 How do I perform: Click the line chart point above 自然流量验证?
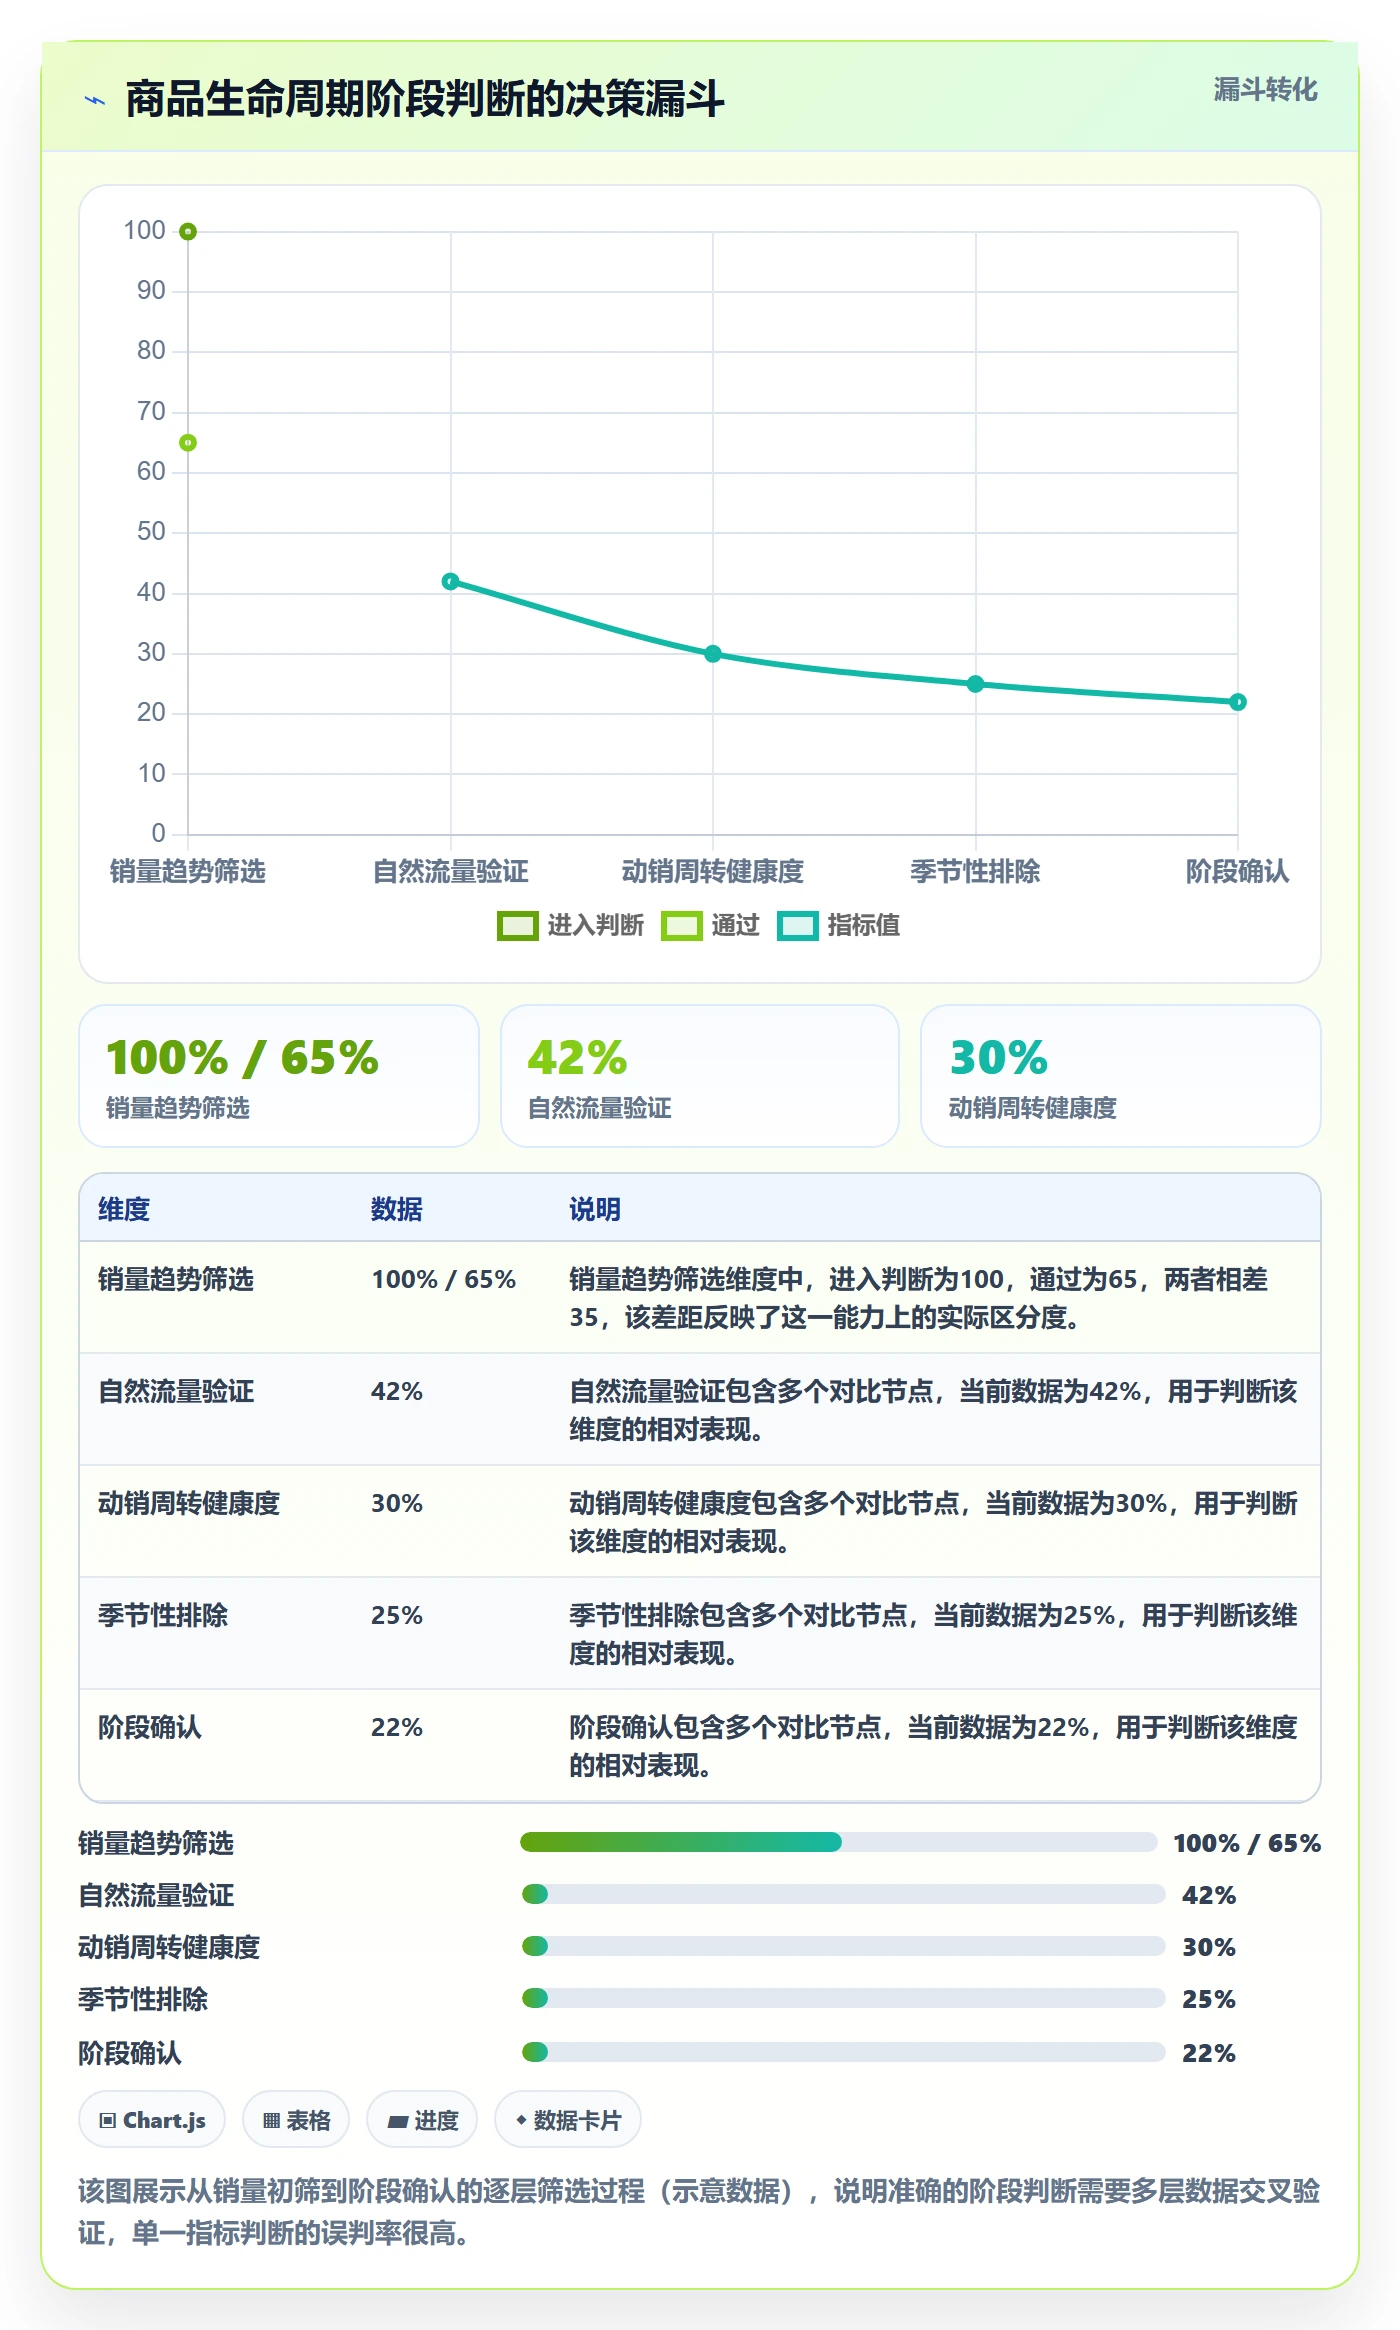point(451,582)
